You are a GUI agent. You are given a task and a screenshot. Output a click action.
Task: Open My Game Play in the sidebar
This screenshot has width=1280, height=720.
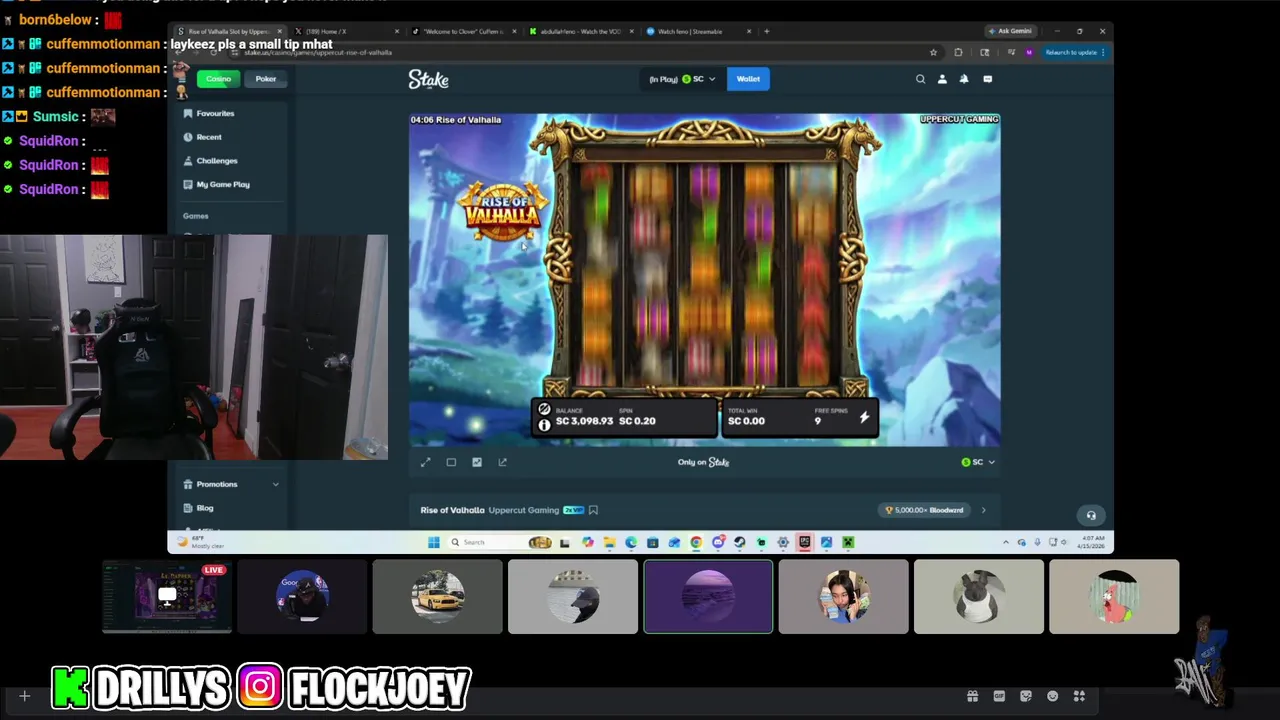point(217,184)
